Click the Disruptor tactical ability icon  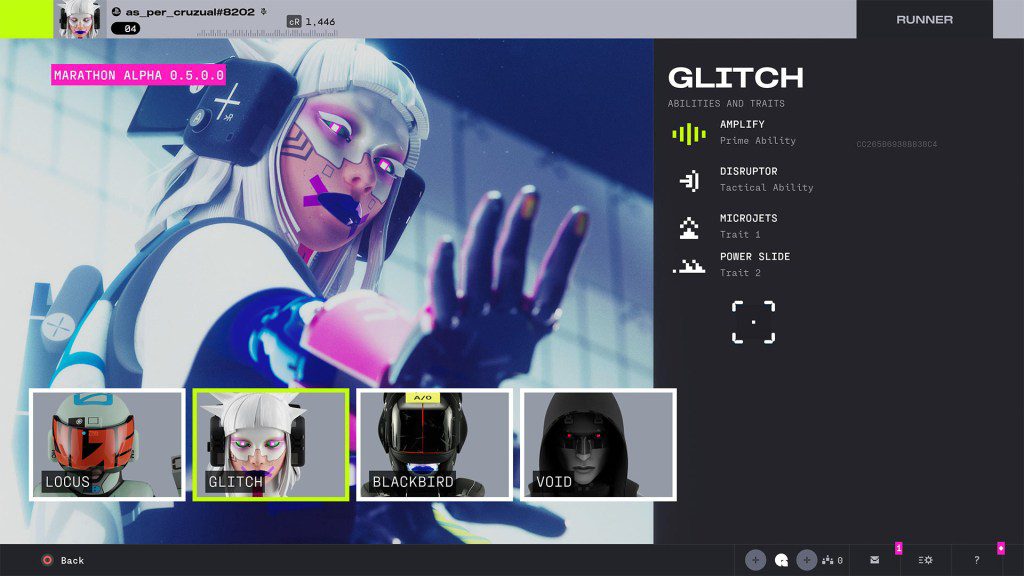[688, 180]
